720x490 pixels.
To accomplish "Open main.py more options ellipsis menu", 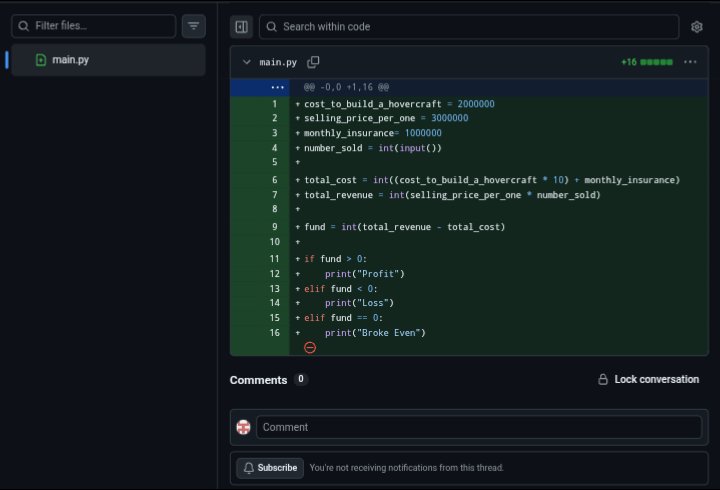I will pyautogui.click(x=690, y=62).
